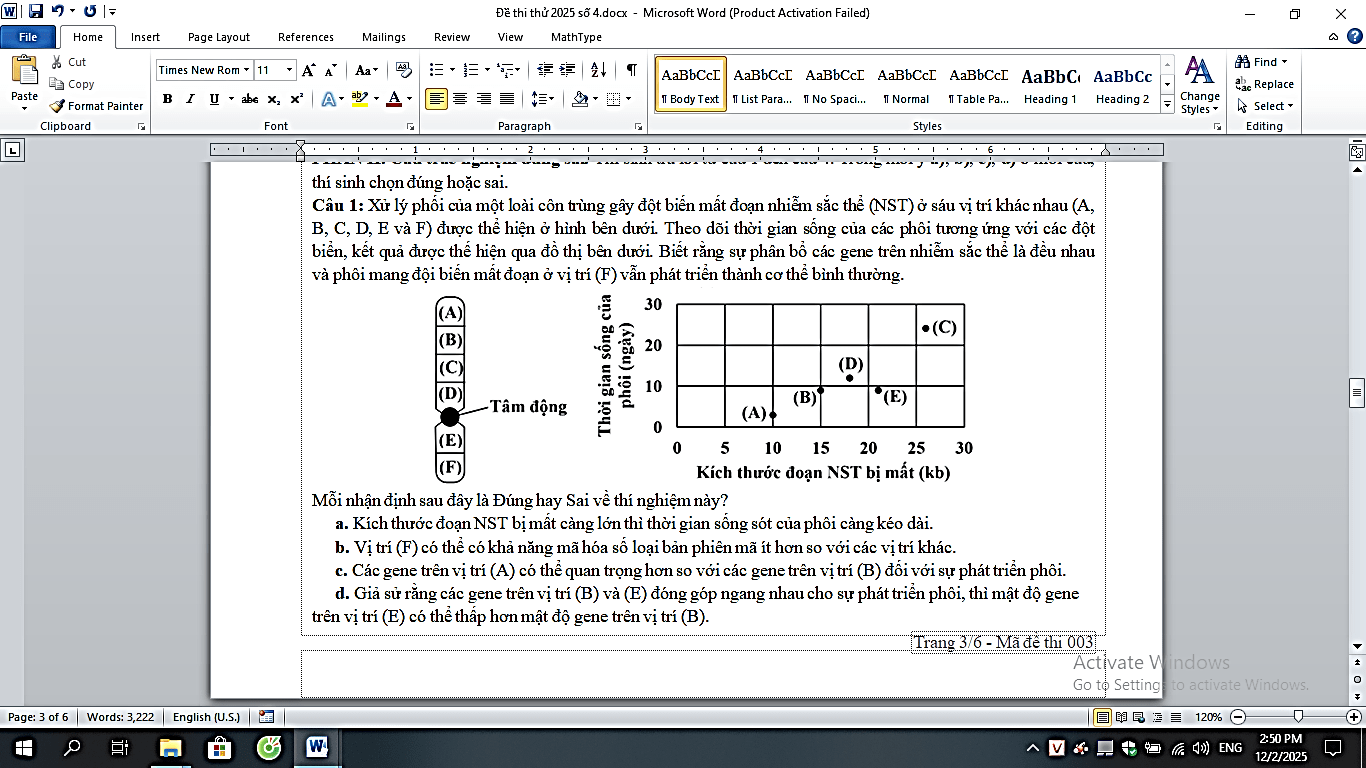This screenshot has width=1366, height=768.
Task: Click the Format Painter tool
Action: click(97, 105)
